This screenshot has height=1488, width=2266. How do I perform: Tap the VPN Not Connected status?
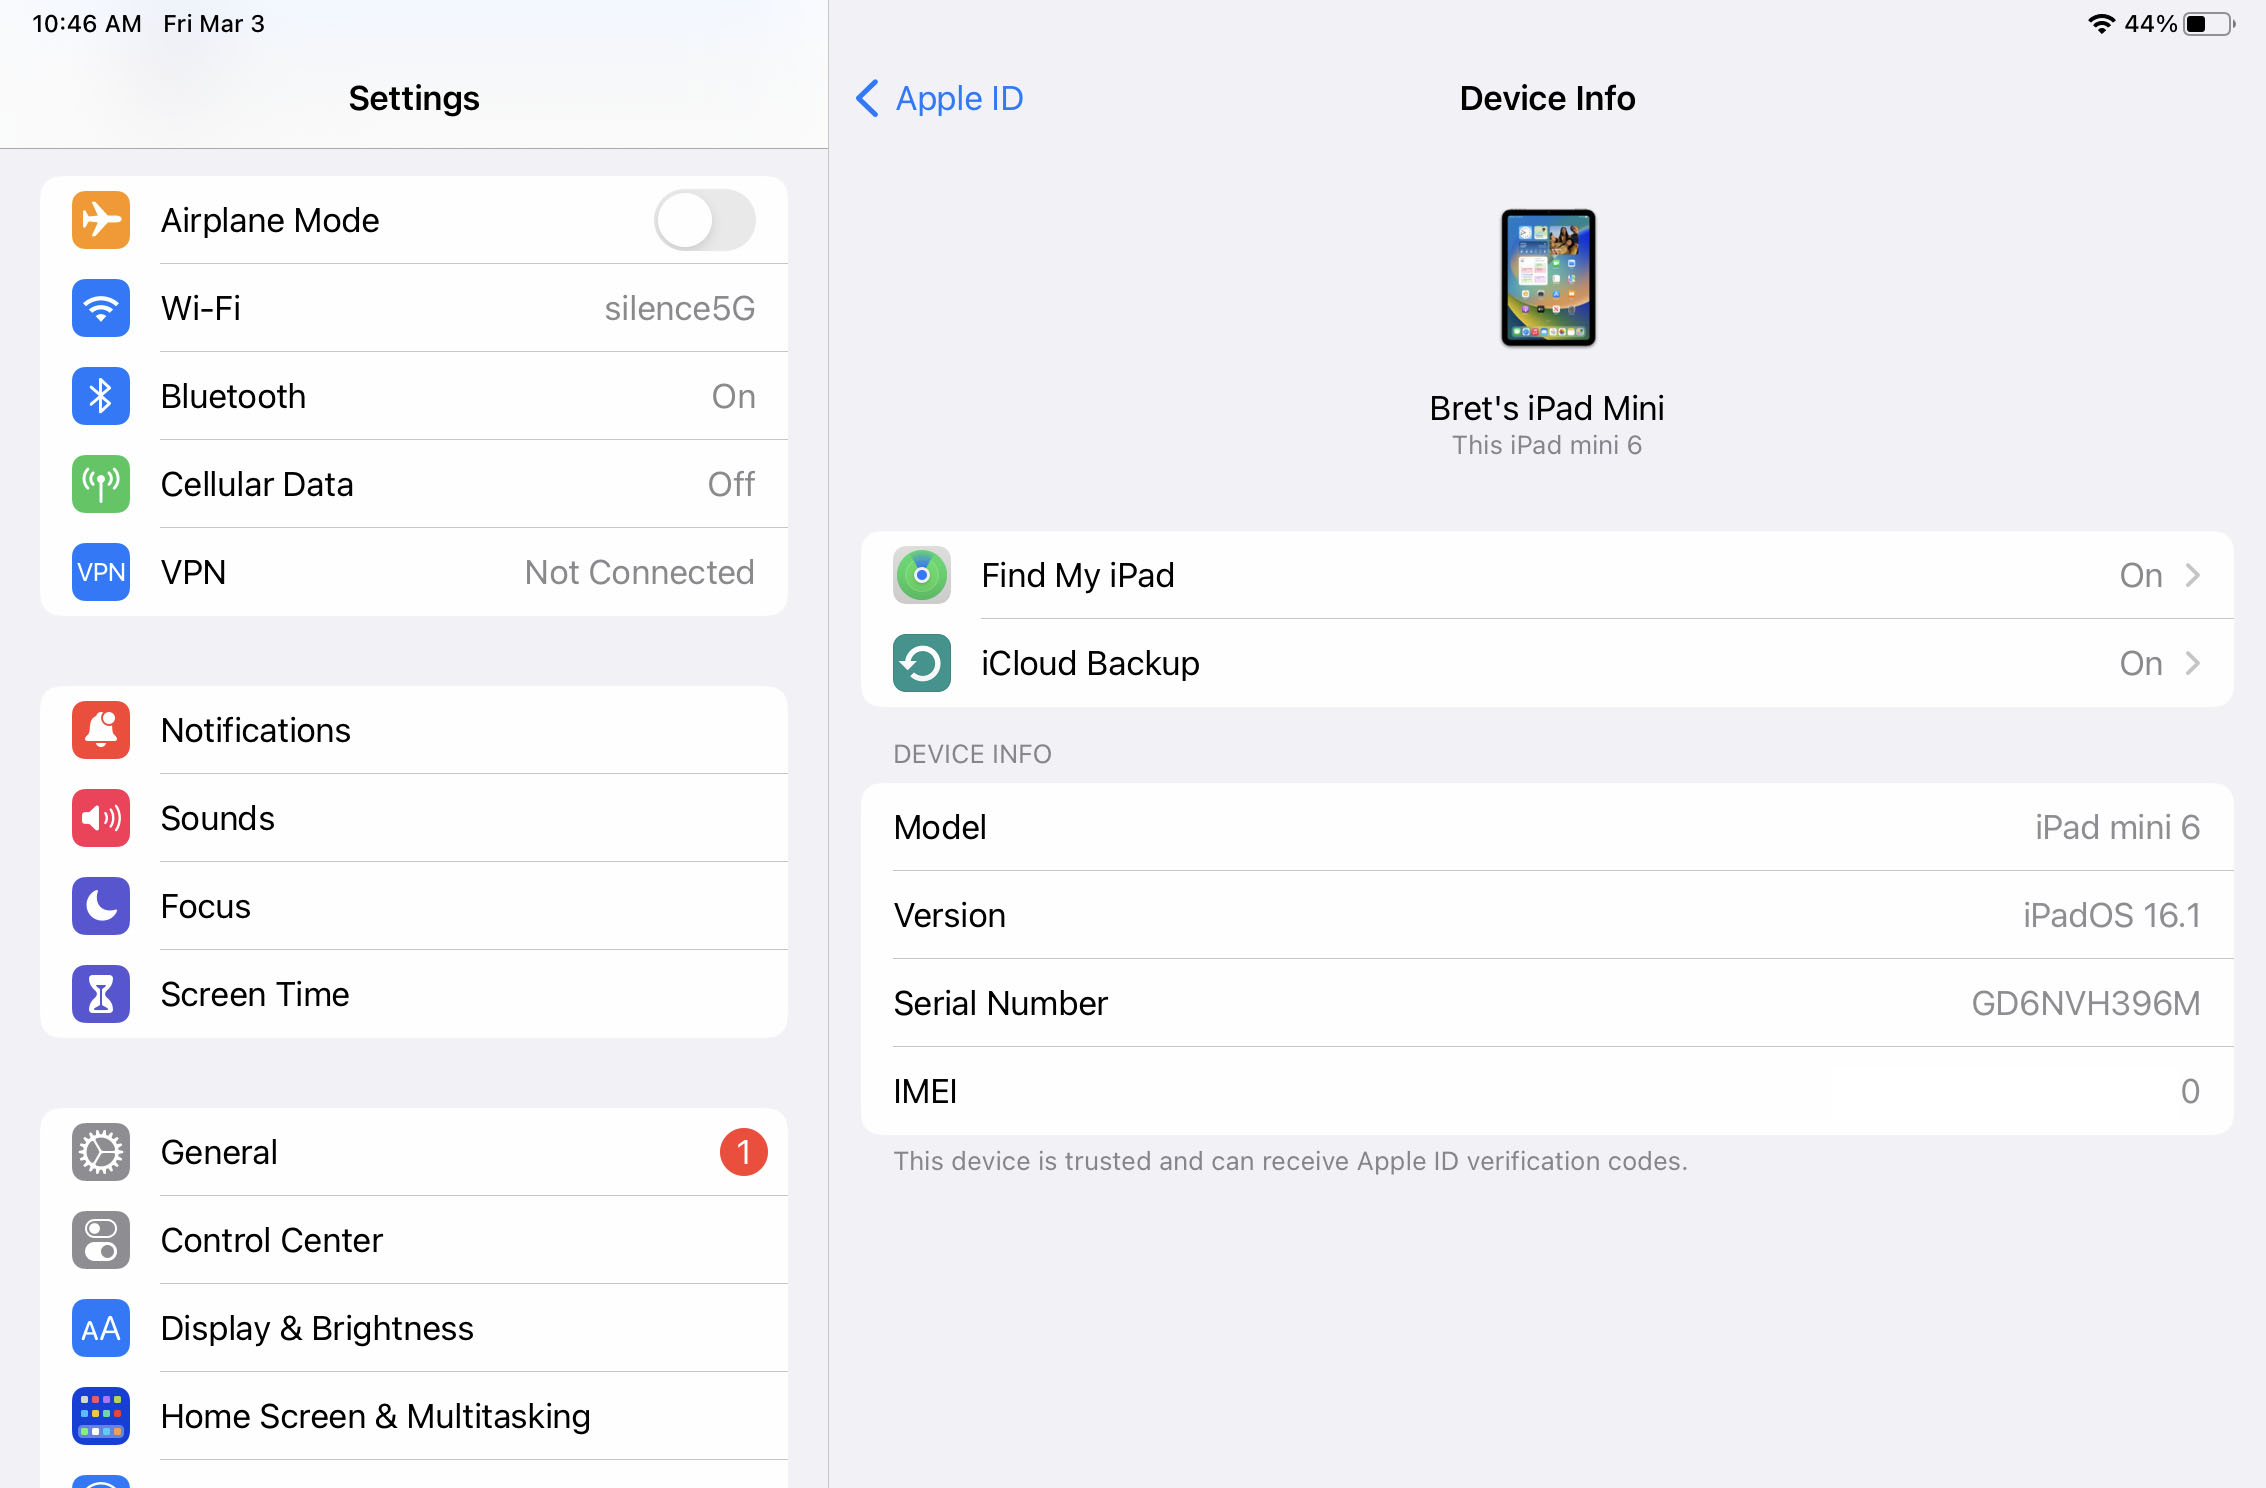point(640,572)
